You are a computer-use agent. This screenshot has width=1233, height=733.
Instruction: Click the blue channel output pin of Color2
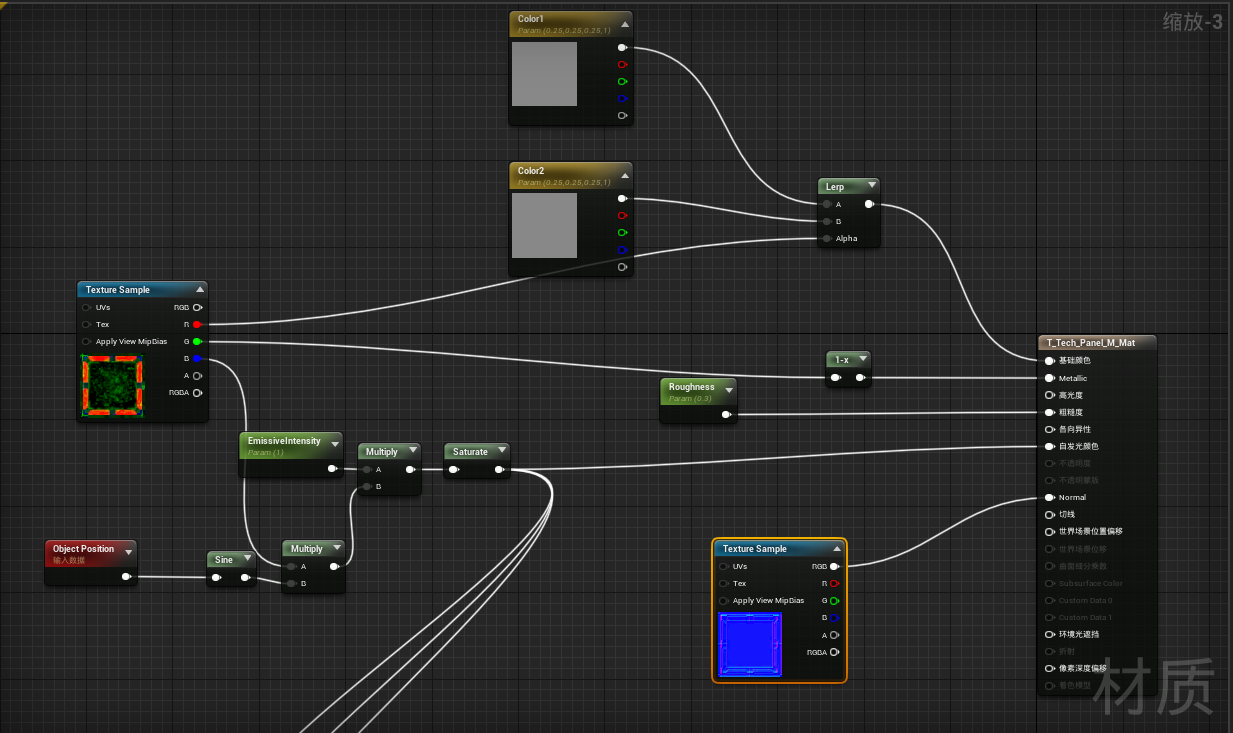point(622,249)
